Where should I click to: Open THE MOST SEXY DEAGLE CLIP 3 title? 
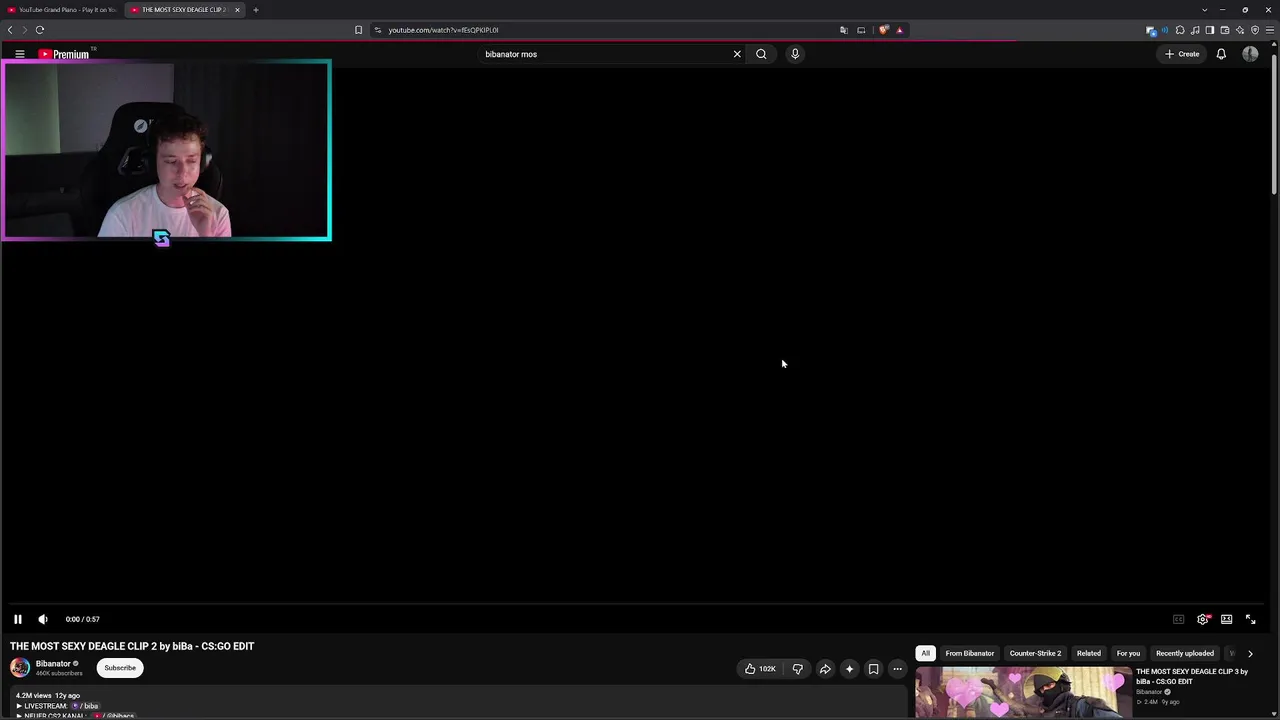(1192, 676)
